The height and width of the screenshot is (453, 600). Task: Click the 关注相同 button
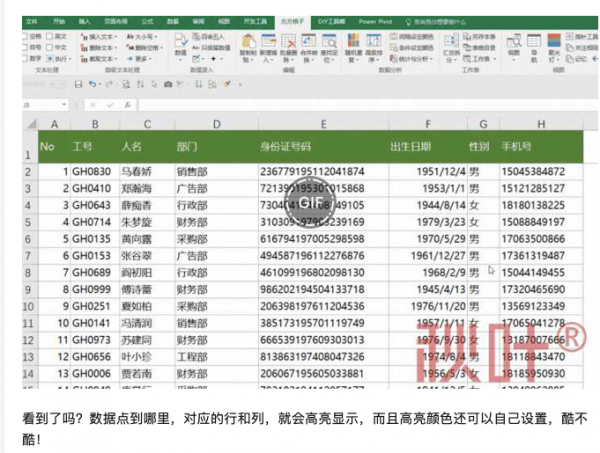click(582, 48)
